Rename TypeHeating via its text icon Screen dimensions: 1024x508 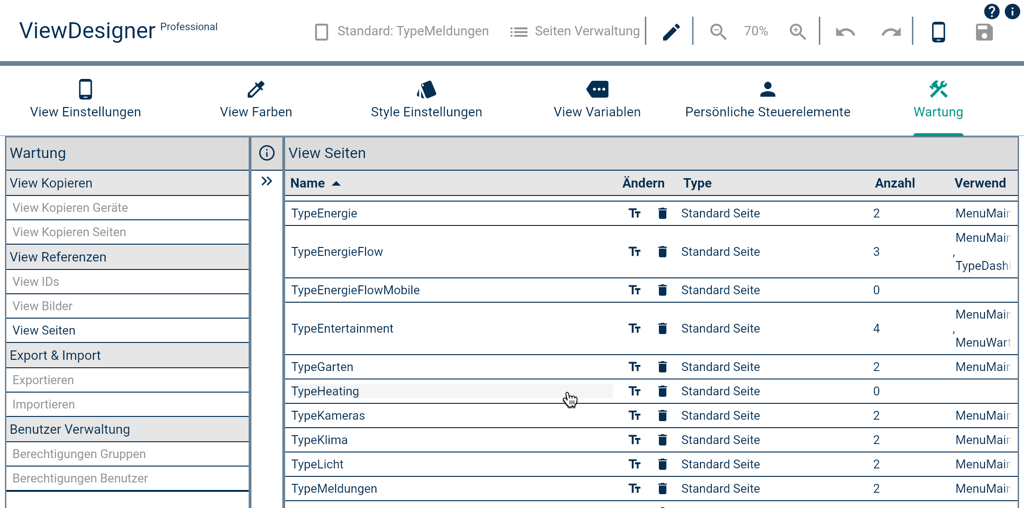634,391
